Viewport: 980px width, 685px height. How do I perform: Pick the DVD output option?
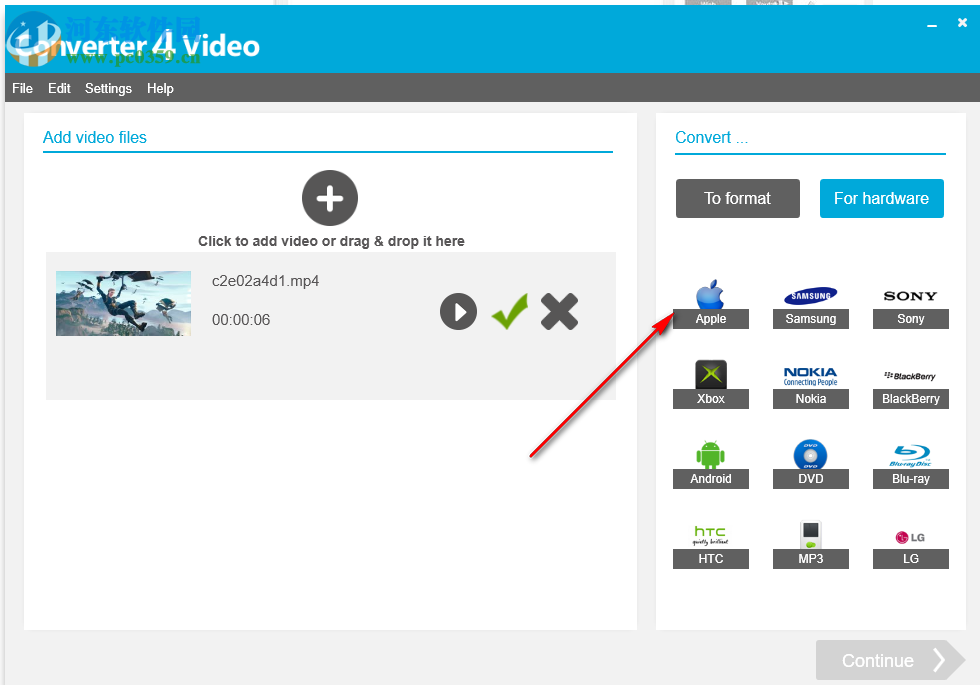[810, 462]
